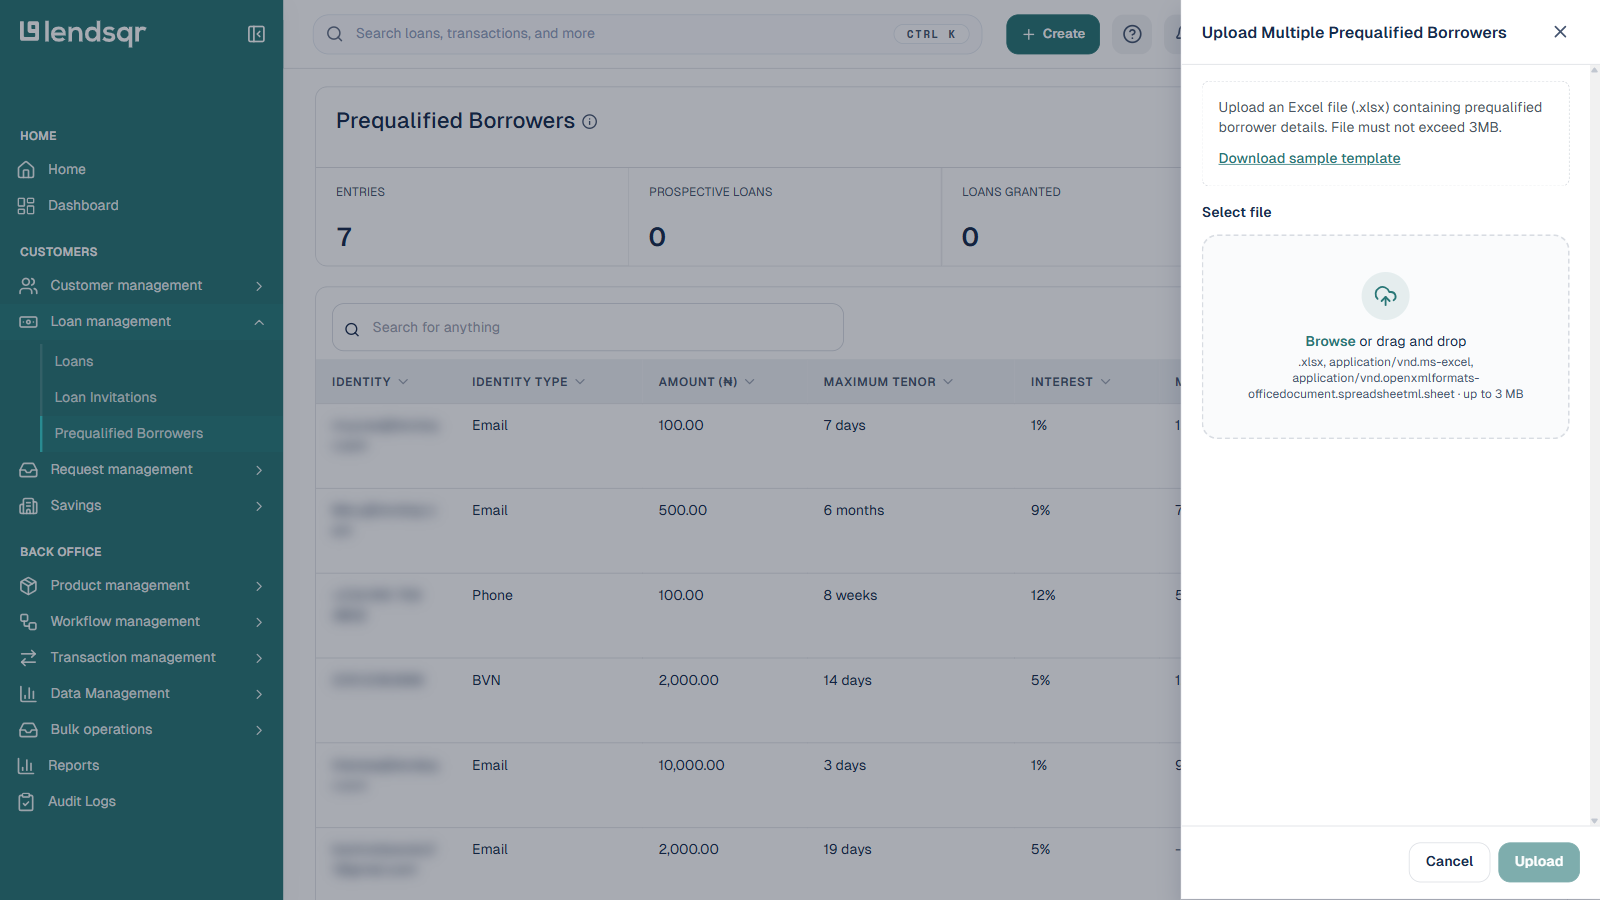
Task: Click the global search magnifier icon
Action: tap(335, 34)
